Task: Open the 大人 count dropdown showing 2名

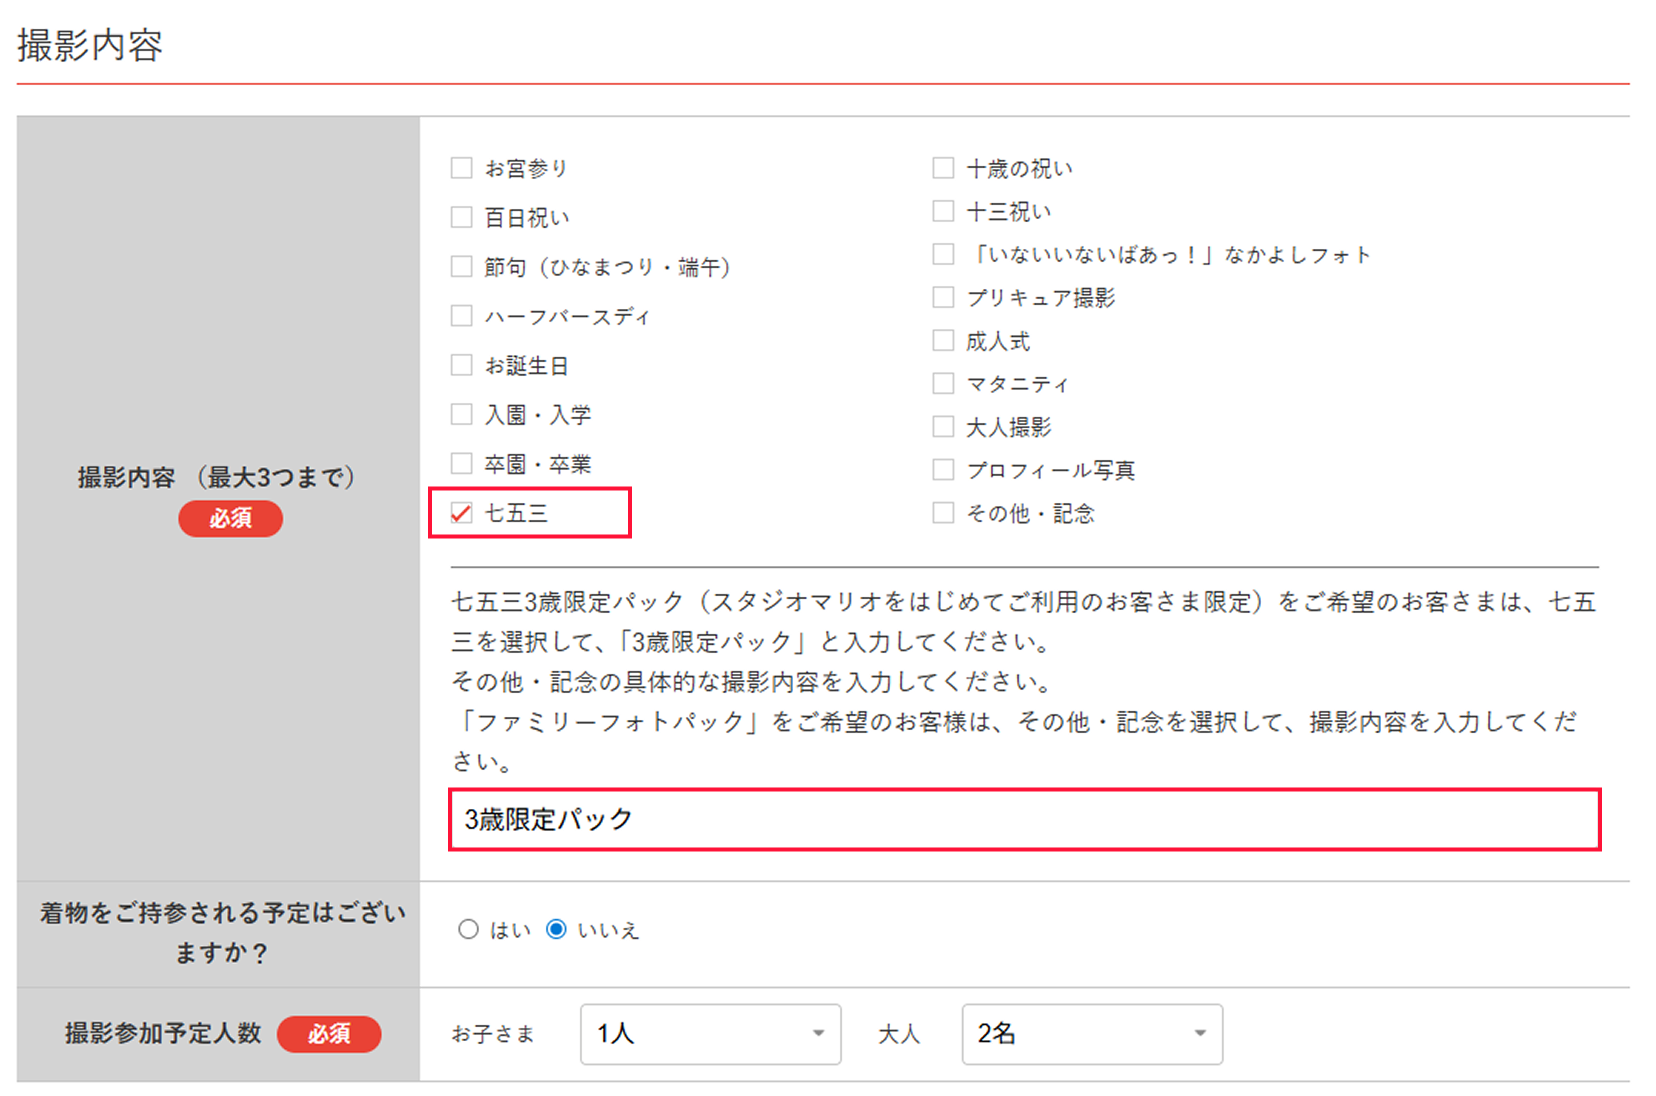Action: tap(1091, 1034)
